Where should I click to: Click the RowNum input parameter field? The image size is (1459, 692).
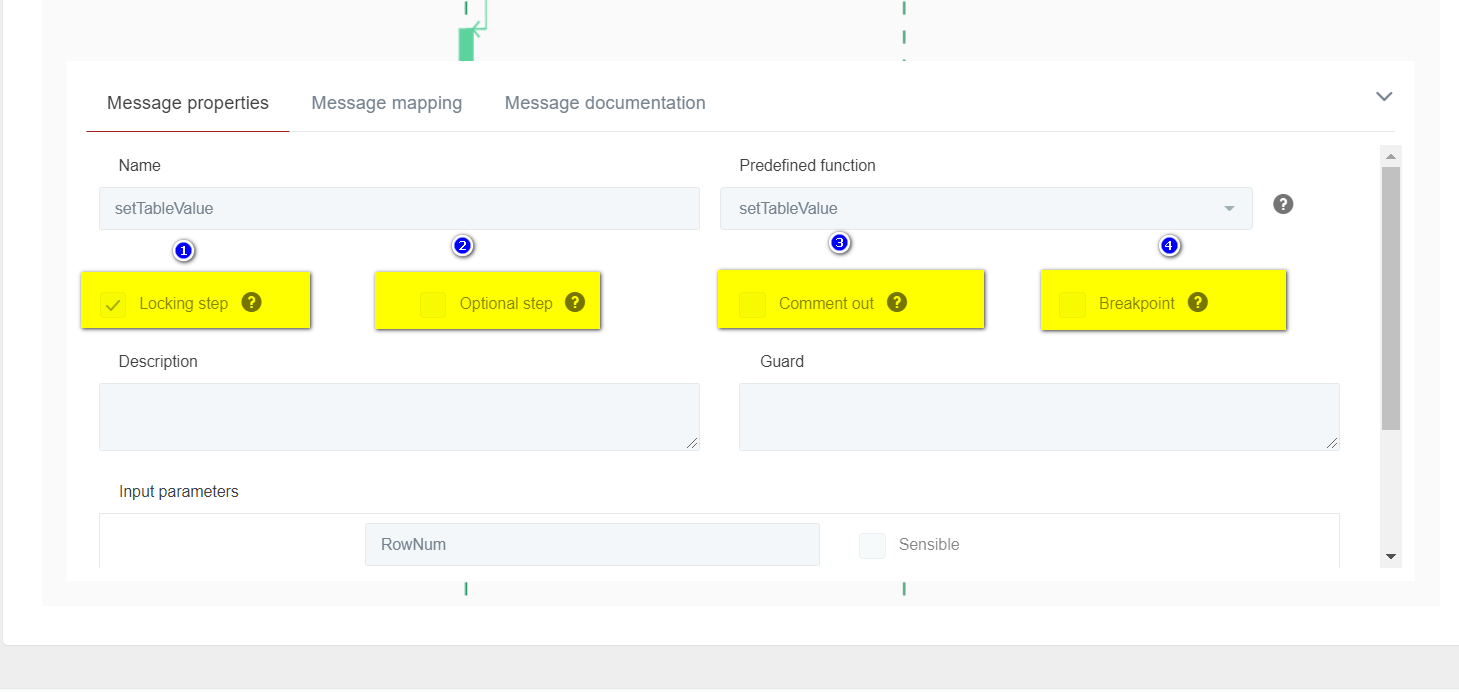tap(591, 545)
